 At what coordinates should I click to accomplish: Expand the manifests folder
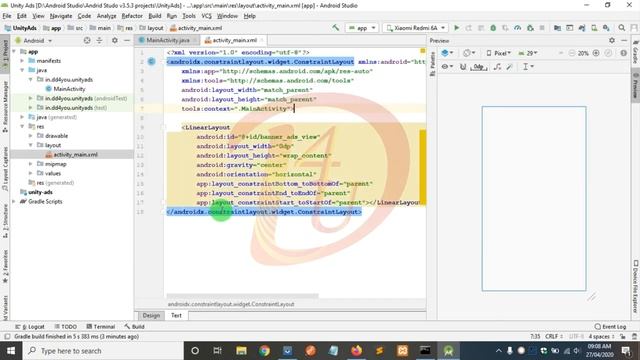point(22,60)
